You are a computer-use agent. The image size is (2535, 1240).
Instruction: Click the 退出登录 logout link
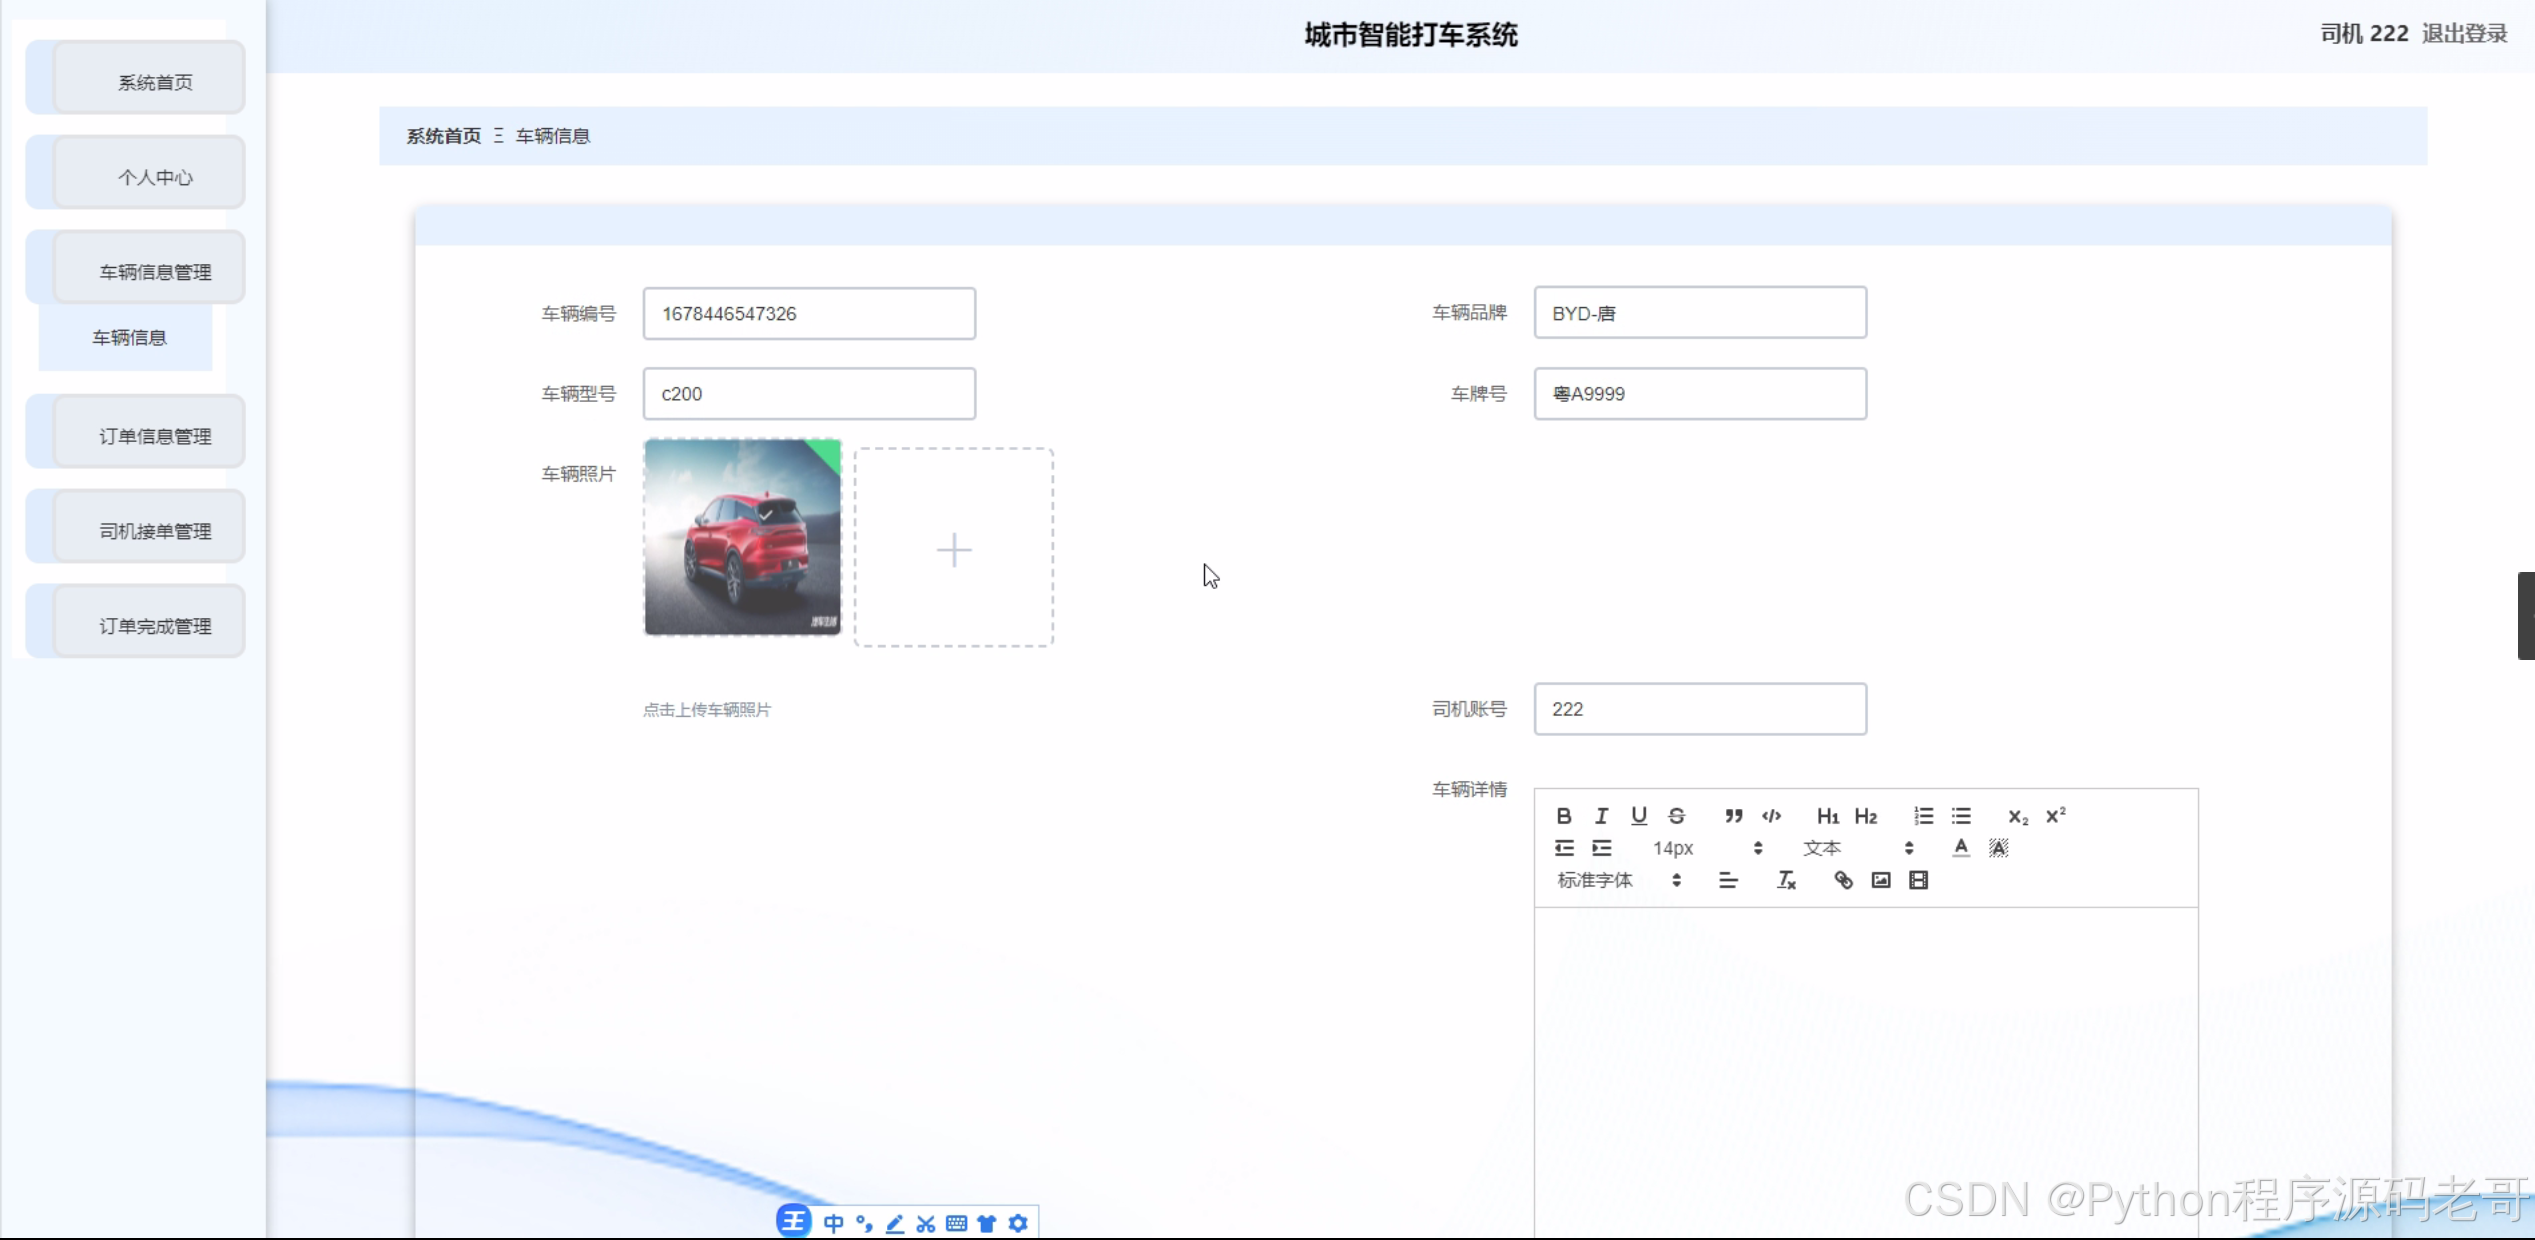[2464, 34]
